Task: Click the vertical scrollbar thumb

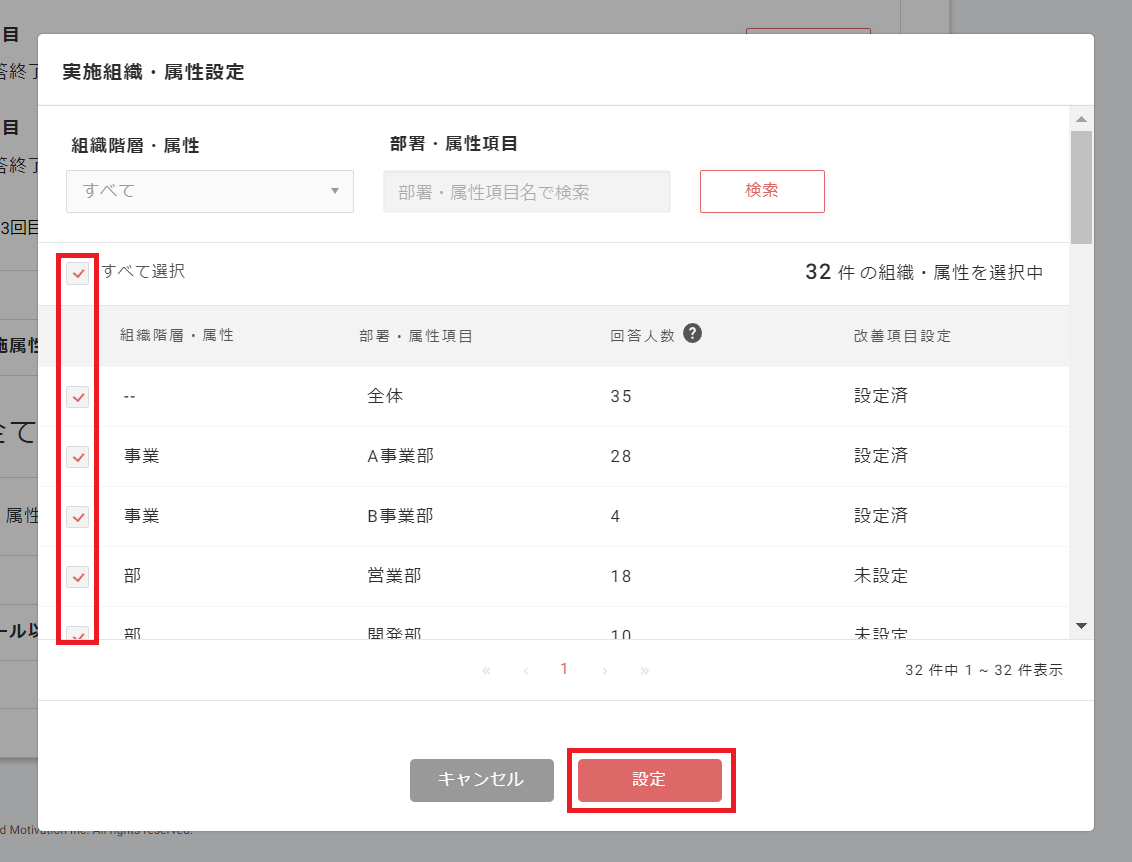Action: tap(1080, 187)
